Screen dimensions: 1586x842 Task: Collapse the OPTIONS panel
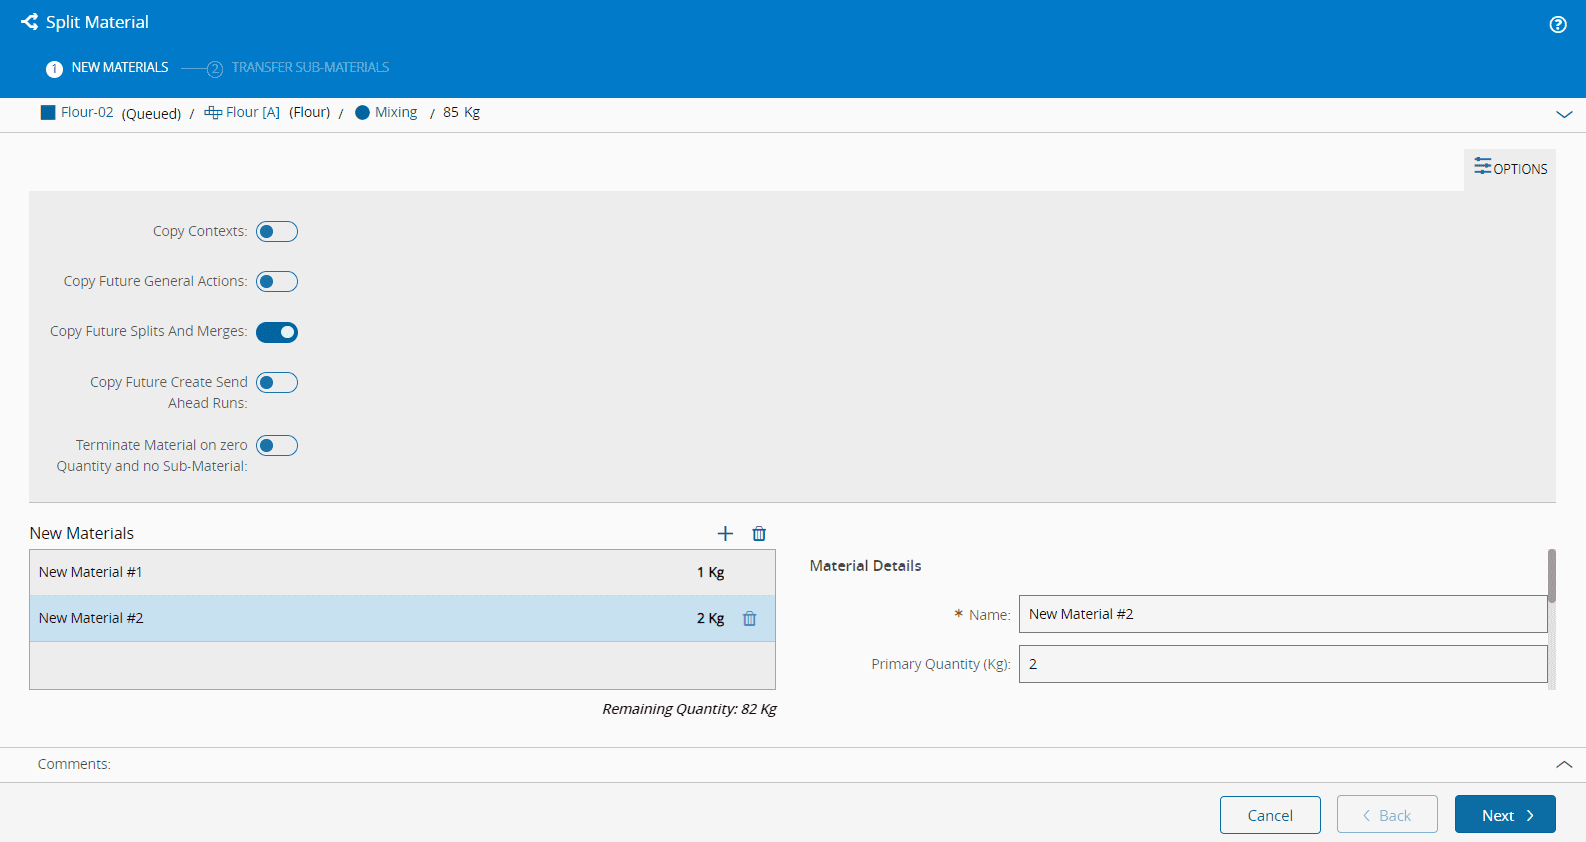click(1510, 169)
